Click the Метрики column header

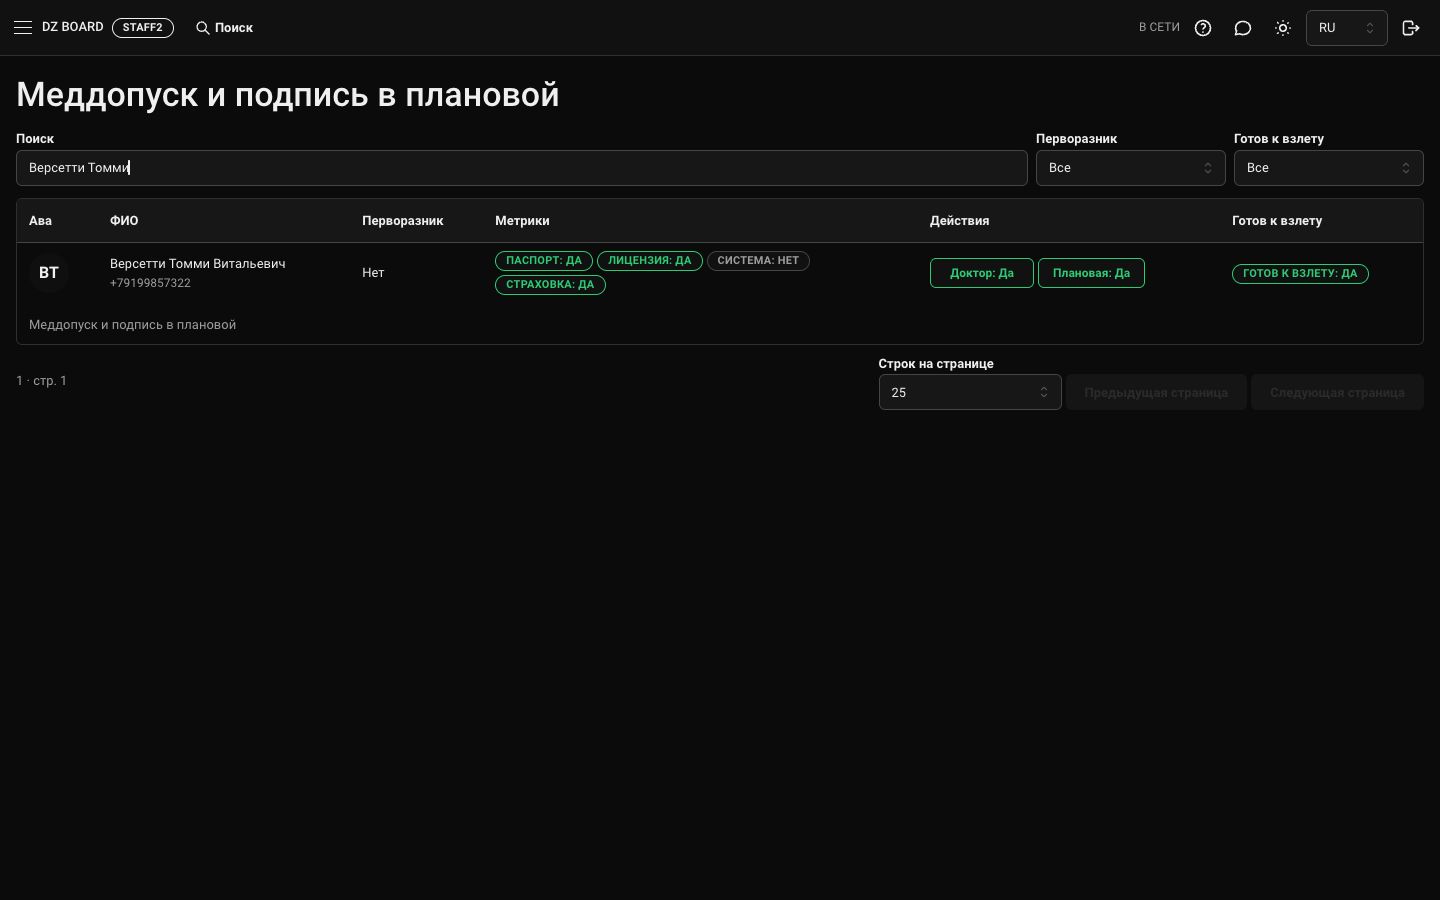point(522,220)
